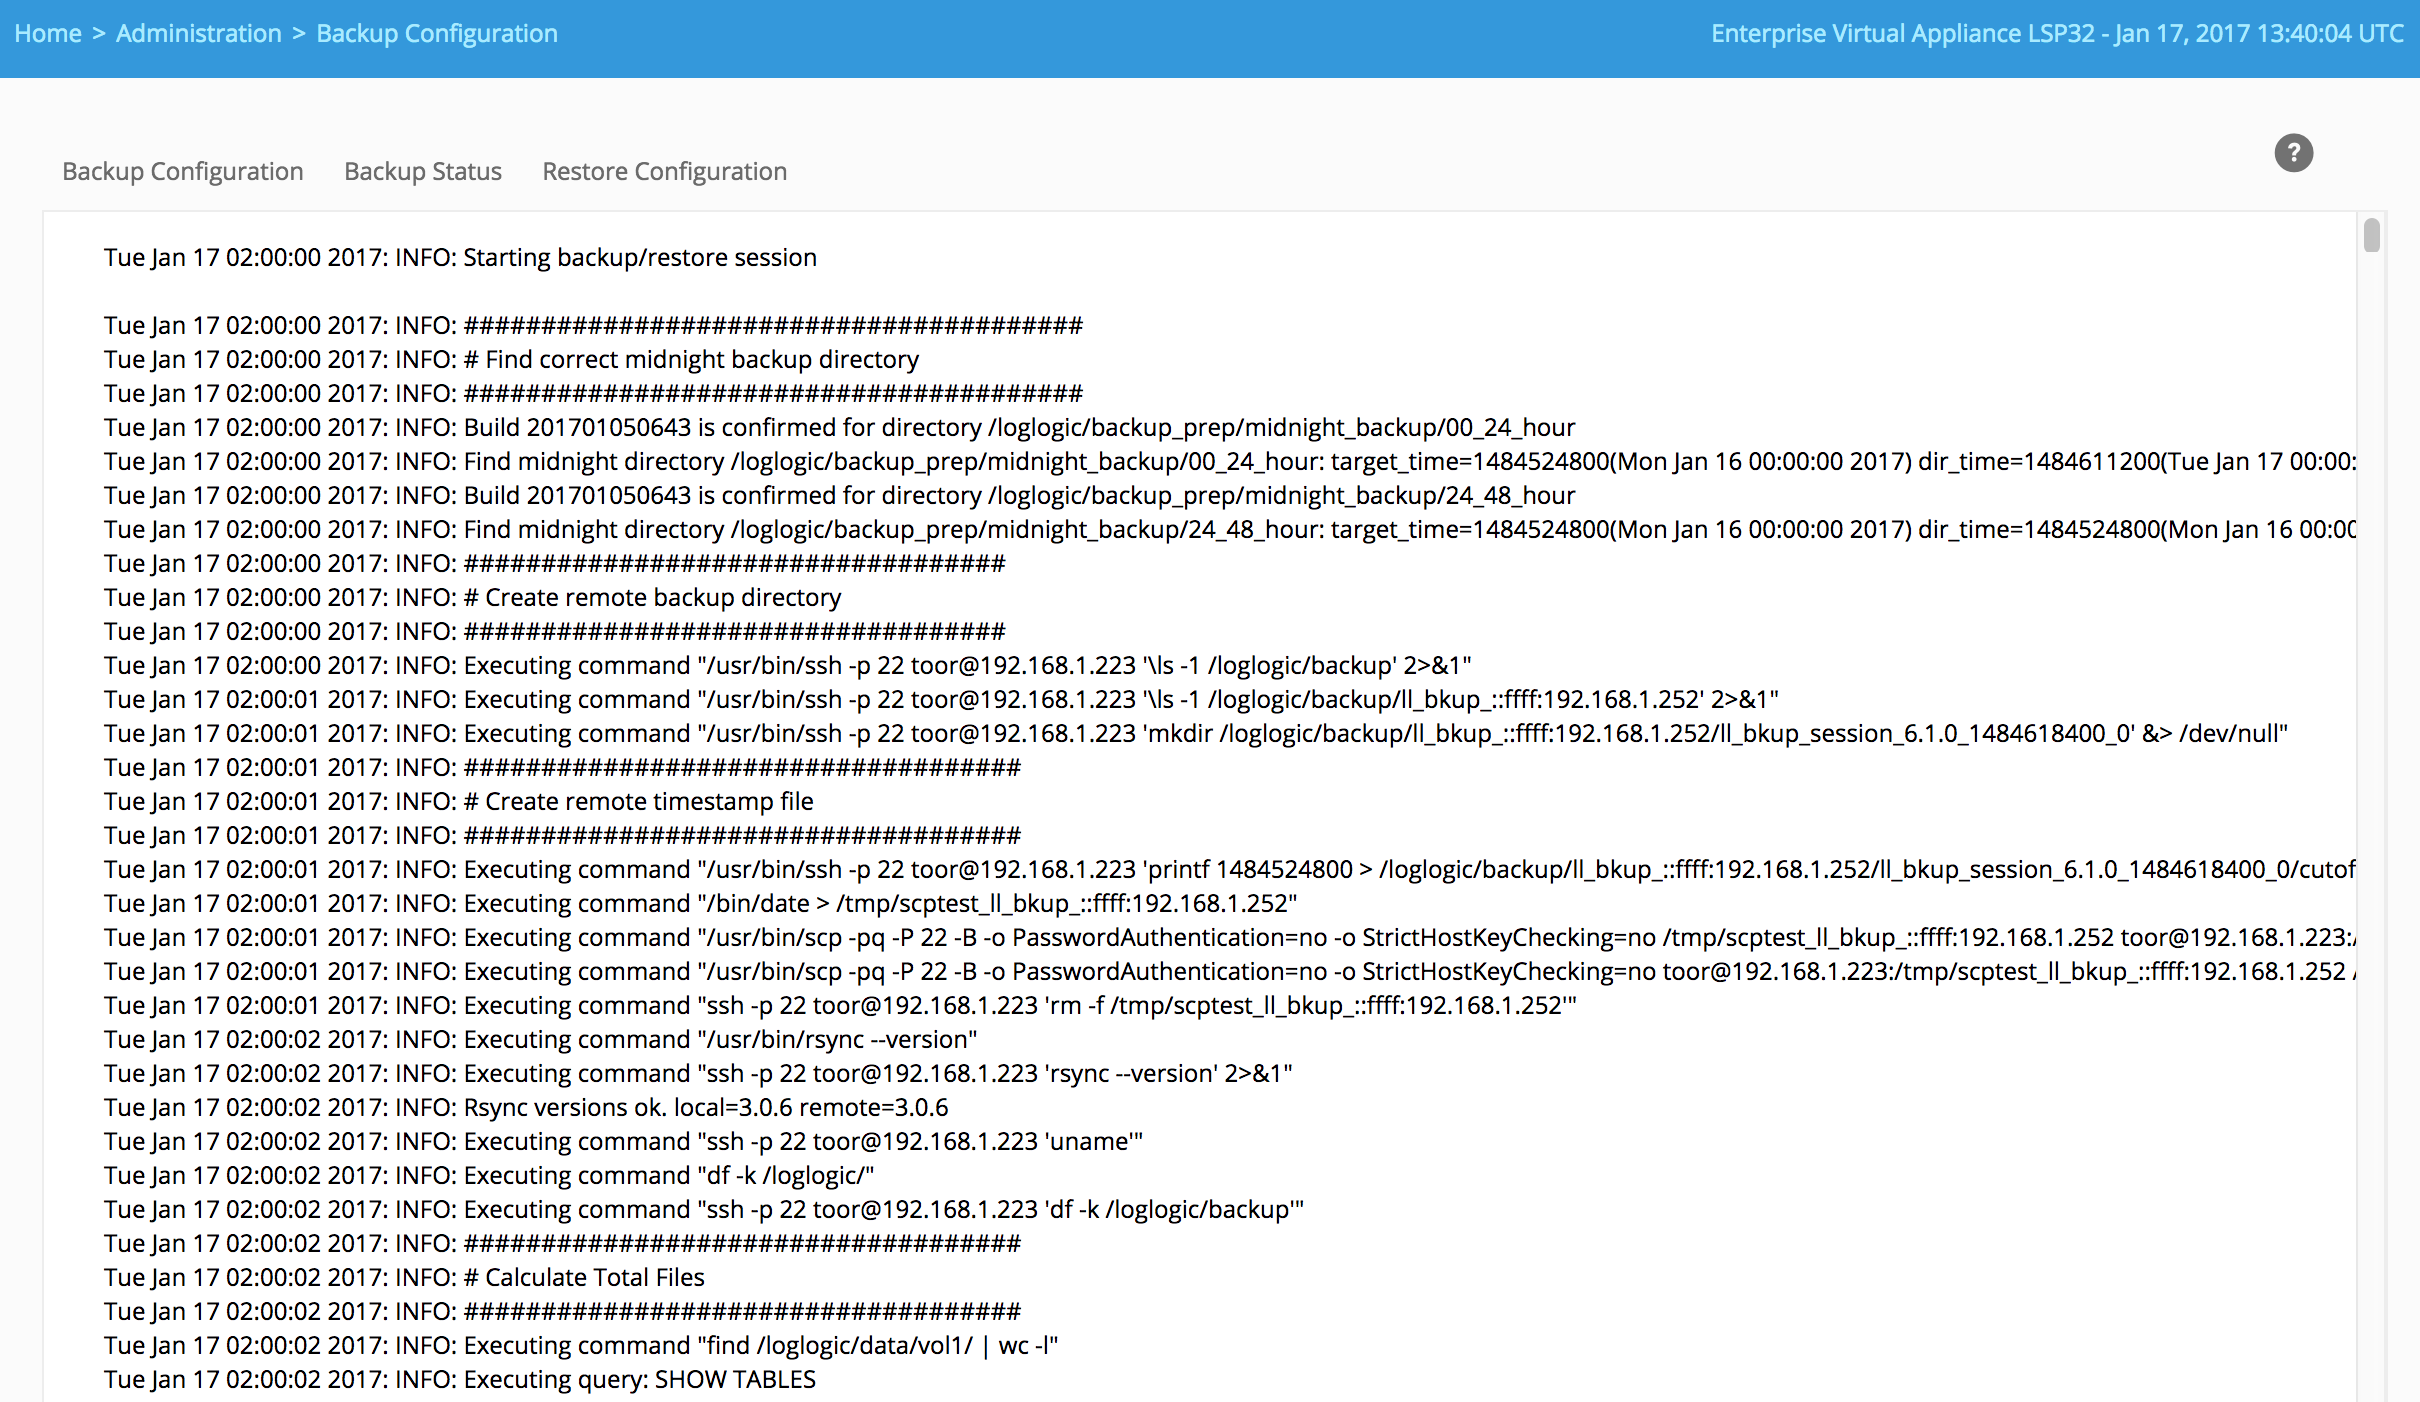Click the 'Find correct midnight backup directory' line

pyautogui.click(x=511, y=359)
